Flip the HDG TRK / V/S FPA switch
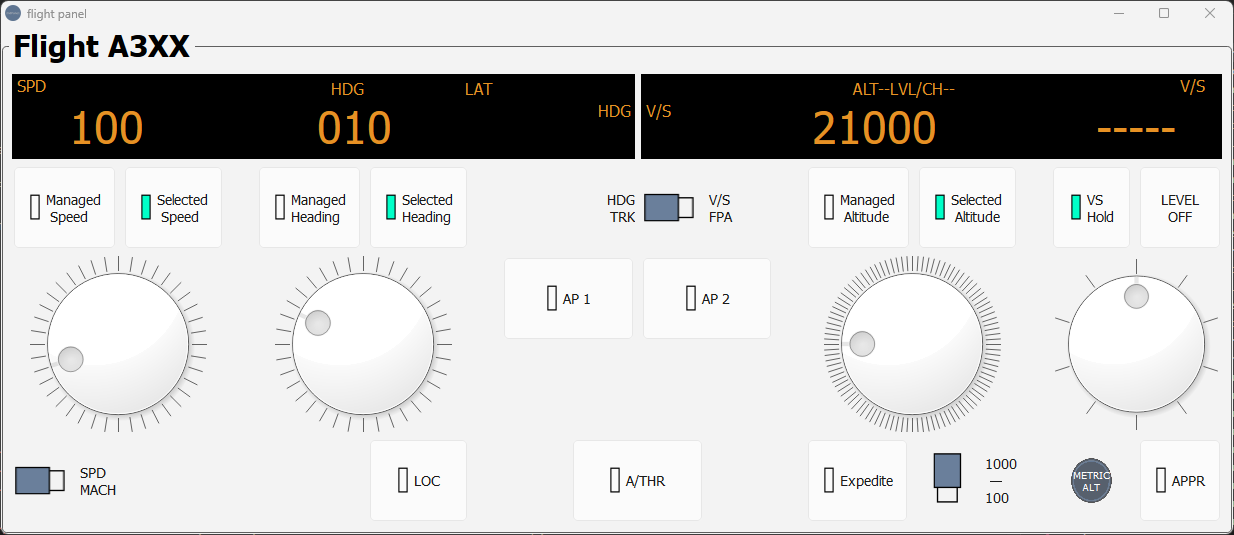 [668, 207]
